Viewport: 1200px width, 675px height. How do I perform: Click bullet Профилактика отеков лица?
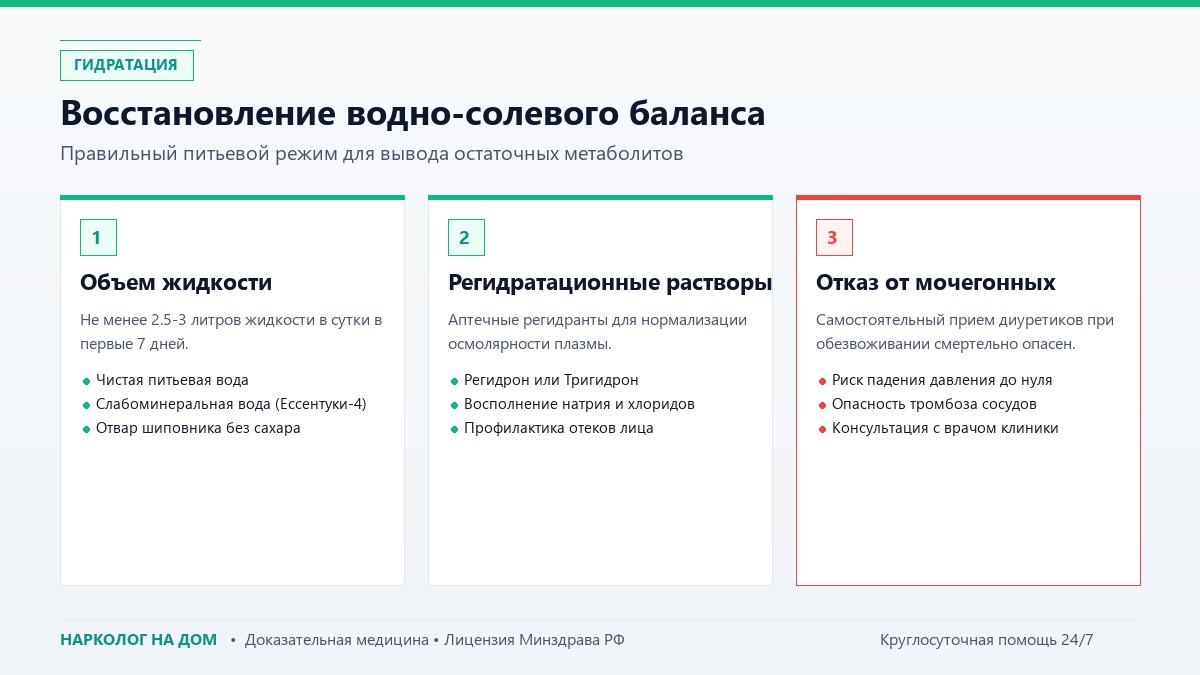coord(559,428)
